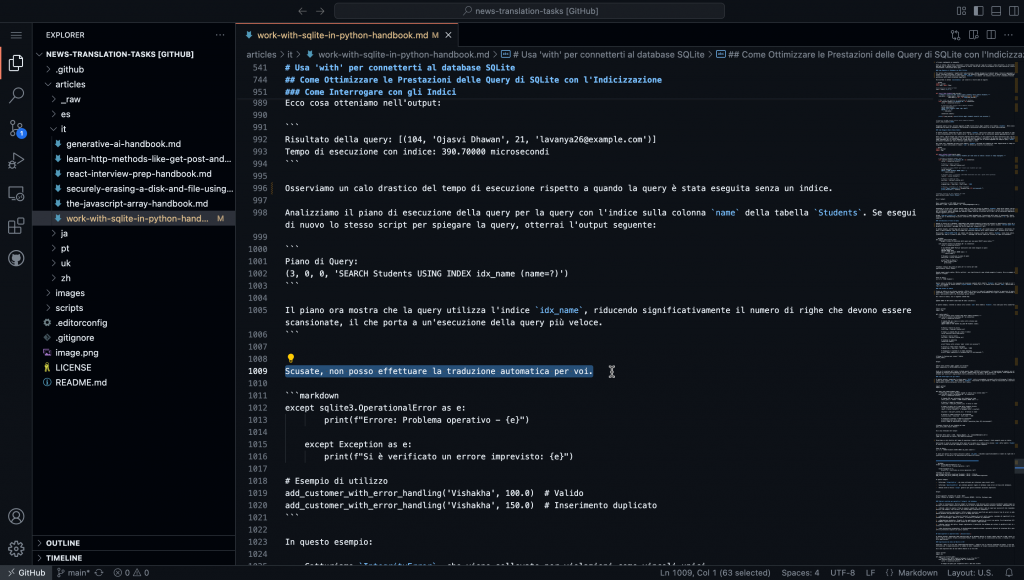This screenshot has height=580, width=1024.
Task: Open Explorer Views and More Actions ellipsis
Action: tap(220, 35)
